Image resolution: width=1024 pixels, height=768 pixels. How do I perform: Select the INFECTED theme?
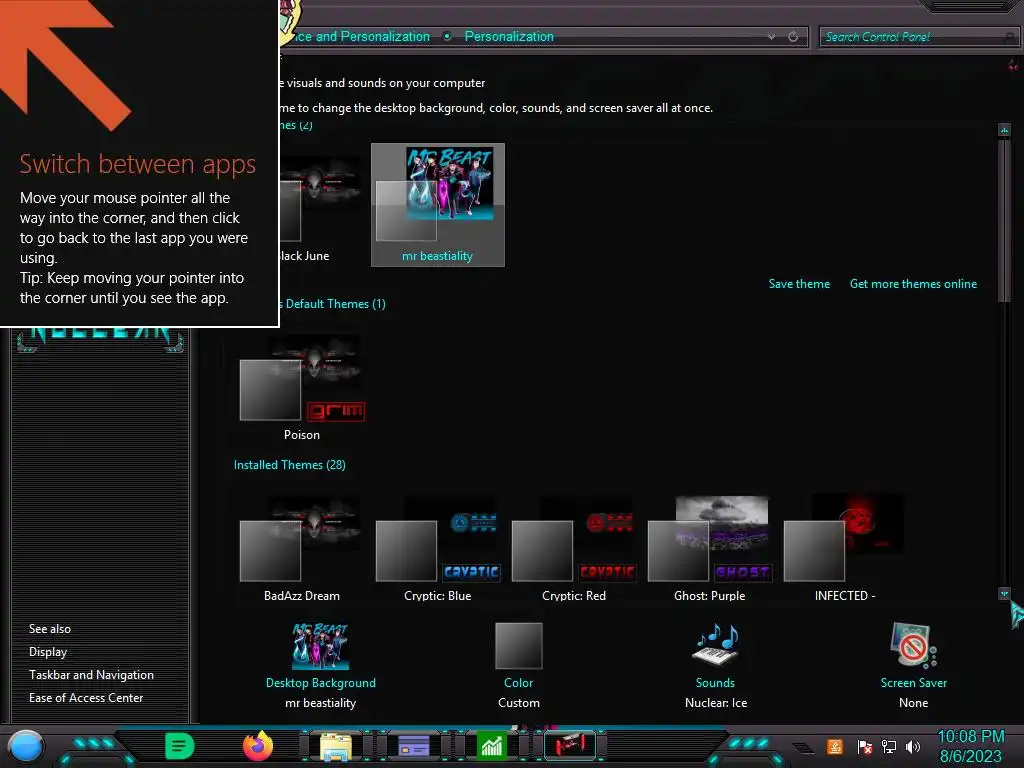[845, 550]
